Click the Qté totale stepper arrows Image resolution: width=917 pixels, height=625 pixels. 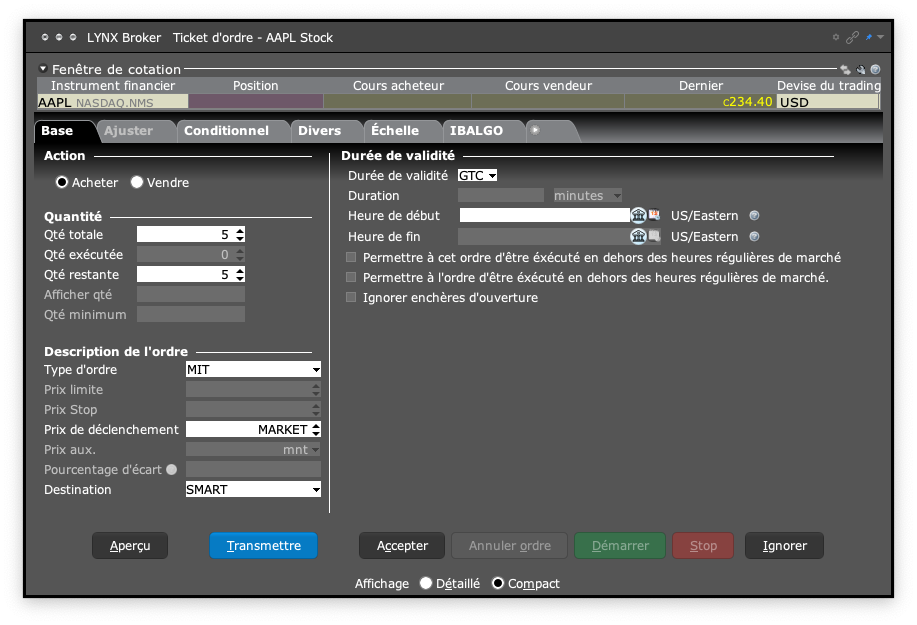pos(240,234)
